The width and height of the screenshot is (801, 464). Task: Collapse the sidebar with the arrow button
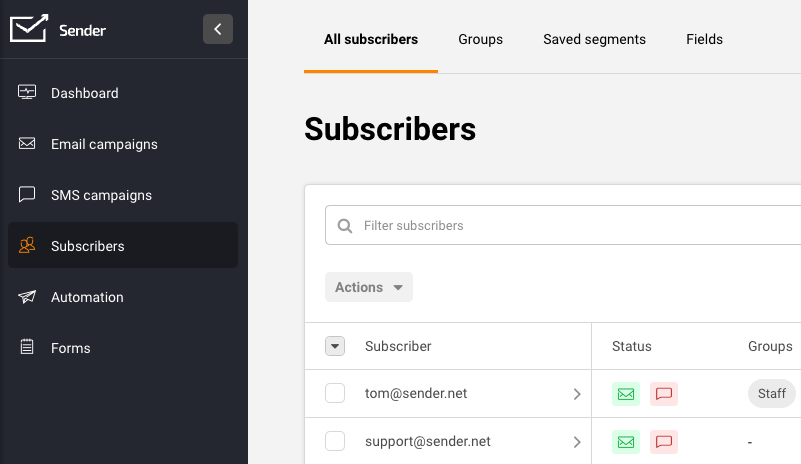[218, 29]
